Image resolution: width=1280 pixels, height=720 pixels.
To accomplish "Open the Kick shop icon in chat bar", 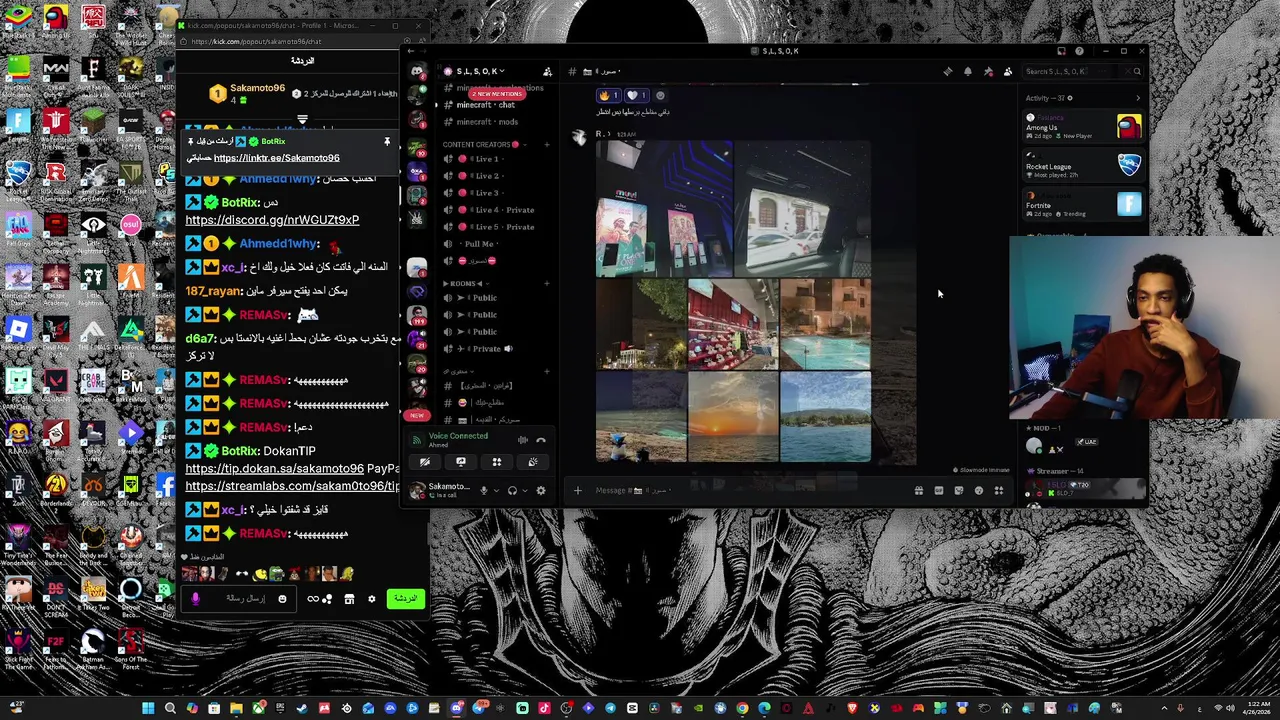I will tap(349, 599).
